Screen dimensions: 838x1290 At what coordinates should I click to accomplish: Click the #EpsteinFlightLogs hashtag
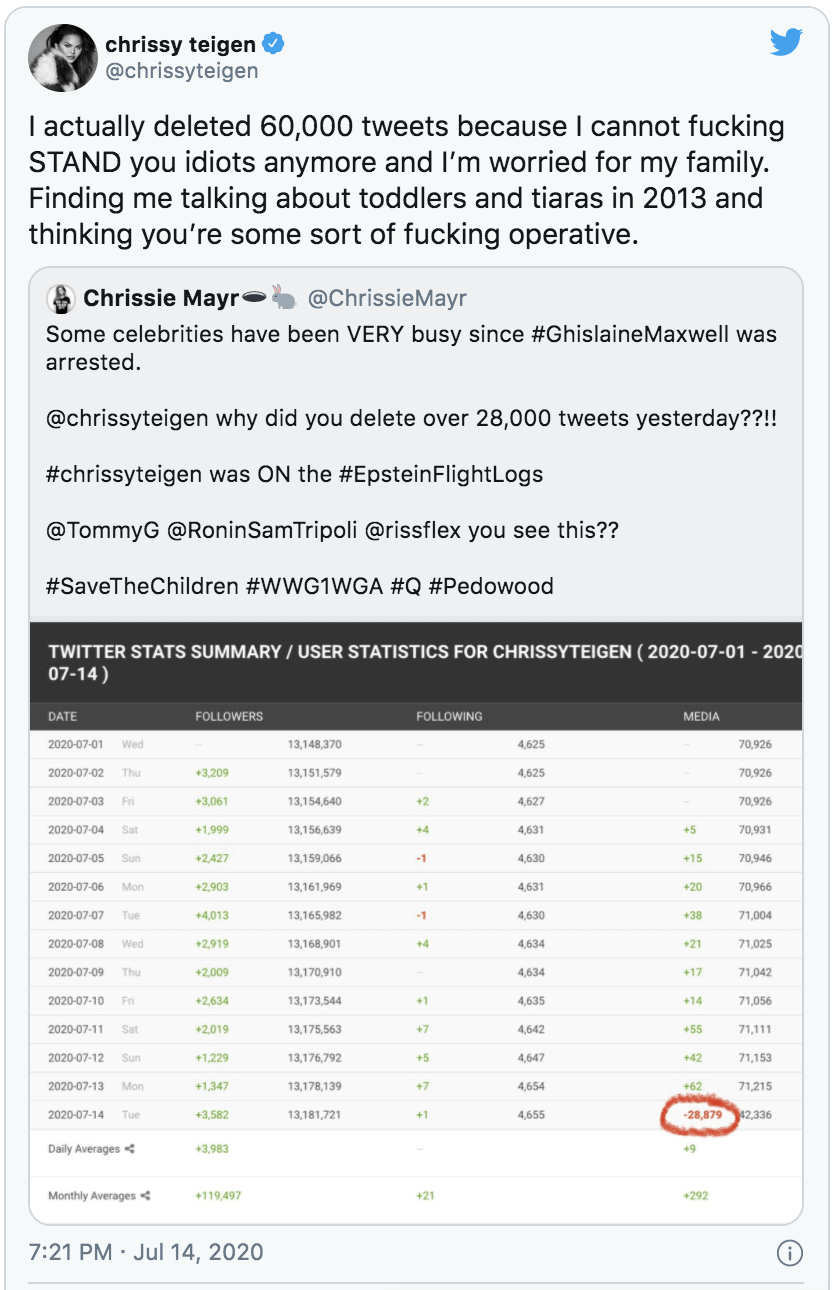[440, 474]
